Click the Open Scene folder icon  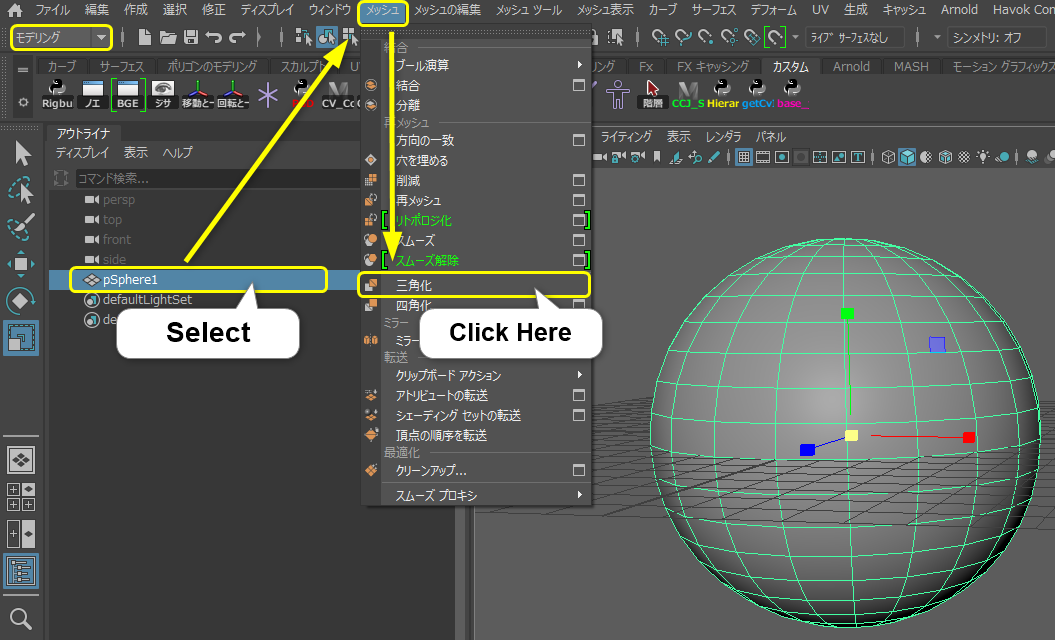tap(168, 37)
